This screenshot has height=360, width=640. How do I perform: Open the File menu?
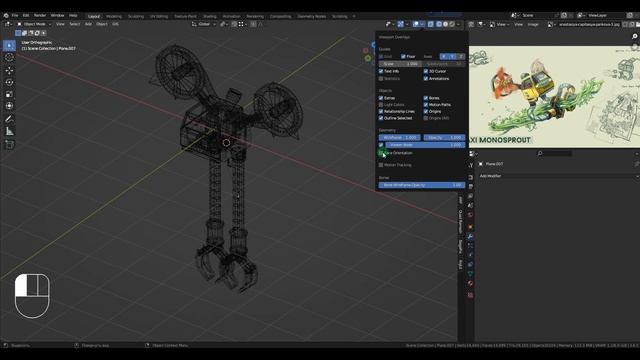point(15,15)
